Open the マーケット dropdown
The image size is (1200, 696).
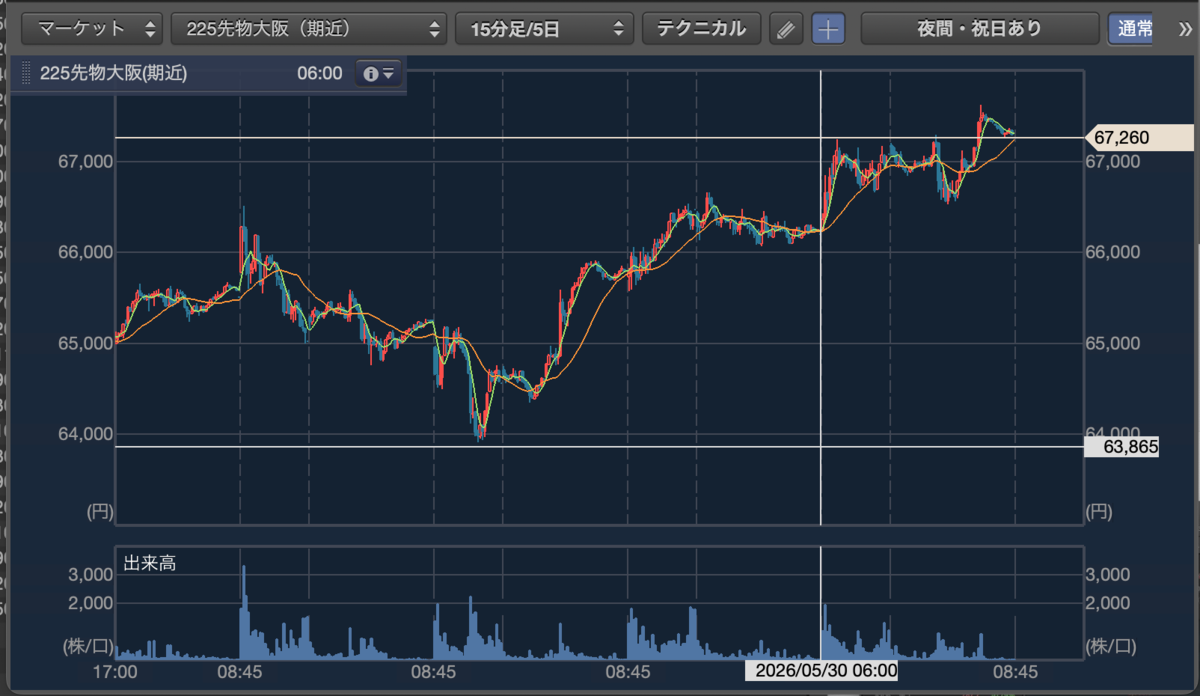[92, 29]
